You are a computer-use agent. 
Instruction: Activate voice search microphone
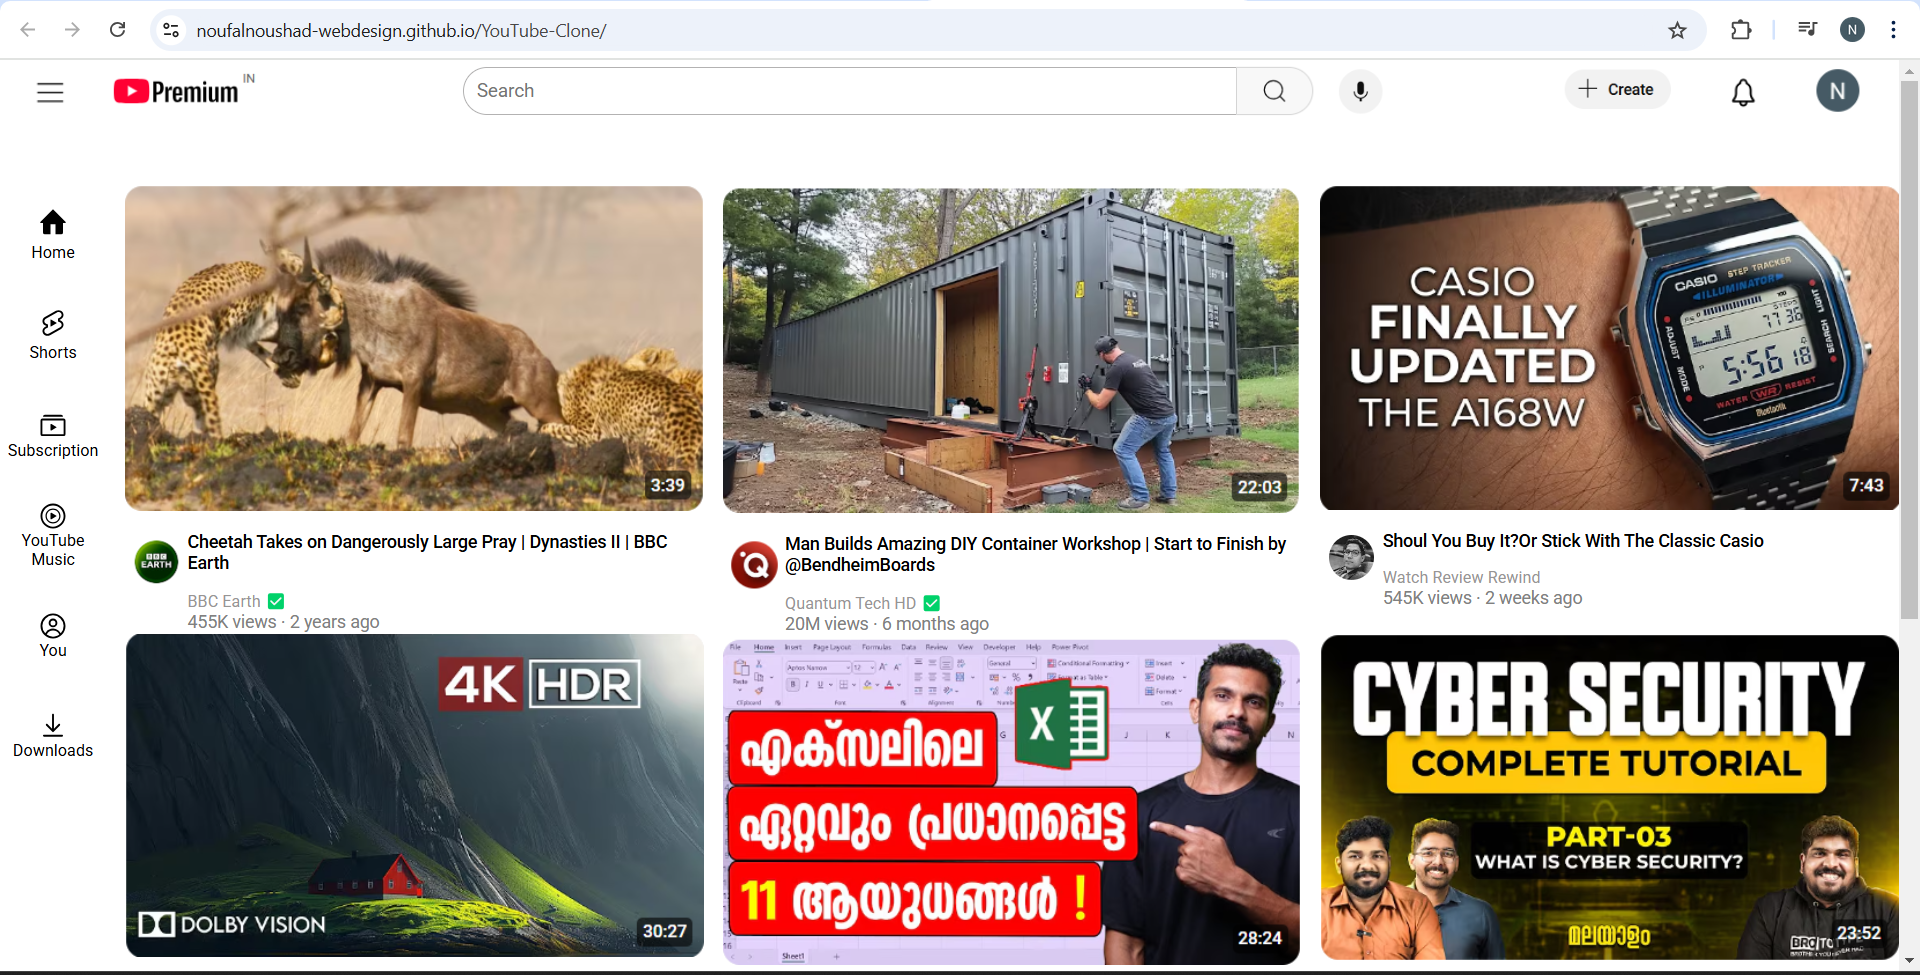pyautogui.click(x=1360, y=92)
